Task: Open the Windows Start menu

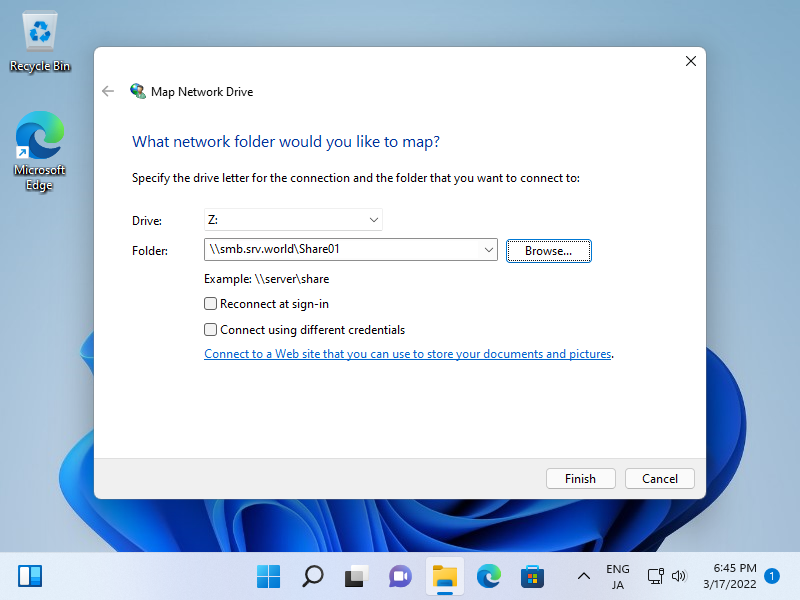Action: [268, 576]
